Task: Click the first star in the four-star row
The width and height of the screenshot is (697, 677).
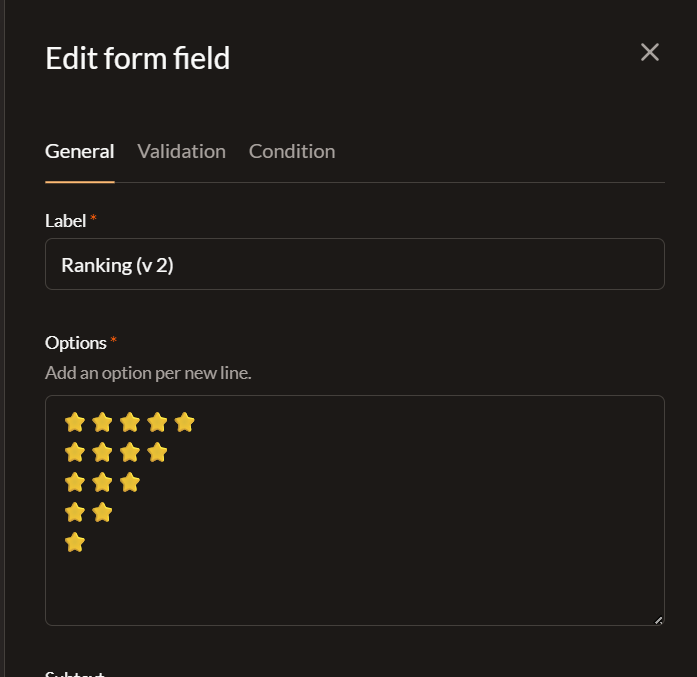Action: click(75, 453)
